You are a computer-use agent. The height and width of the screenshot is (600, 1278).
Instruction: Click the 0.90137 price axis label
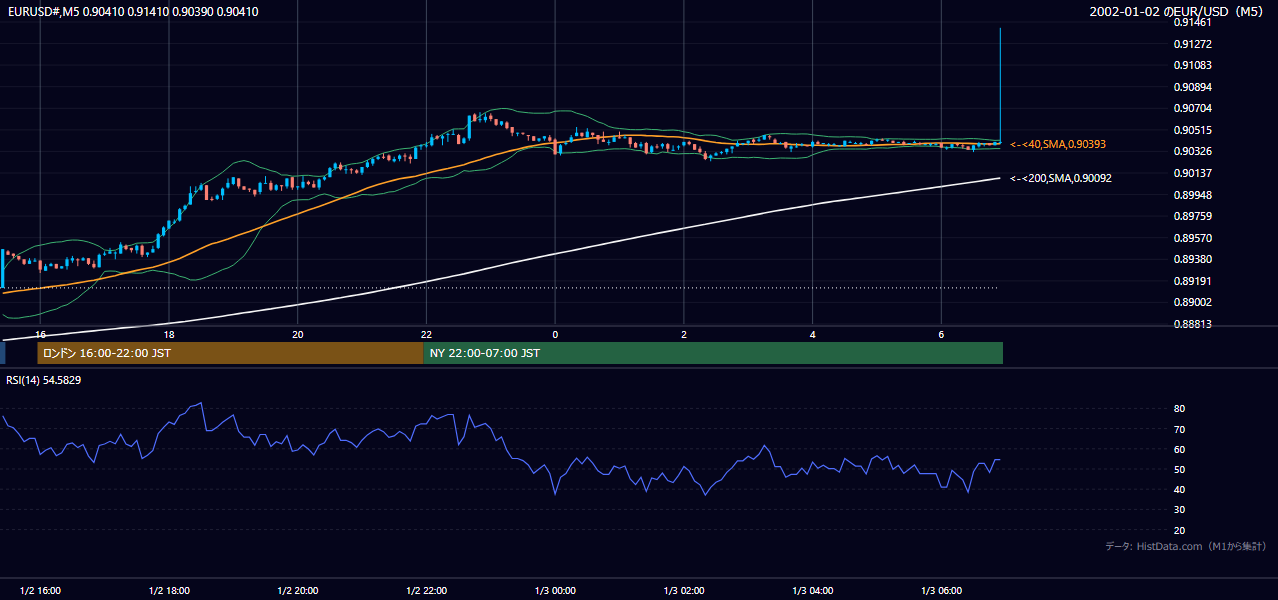tap(1192, 173)
